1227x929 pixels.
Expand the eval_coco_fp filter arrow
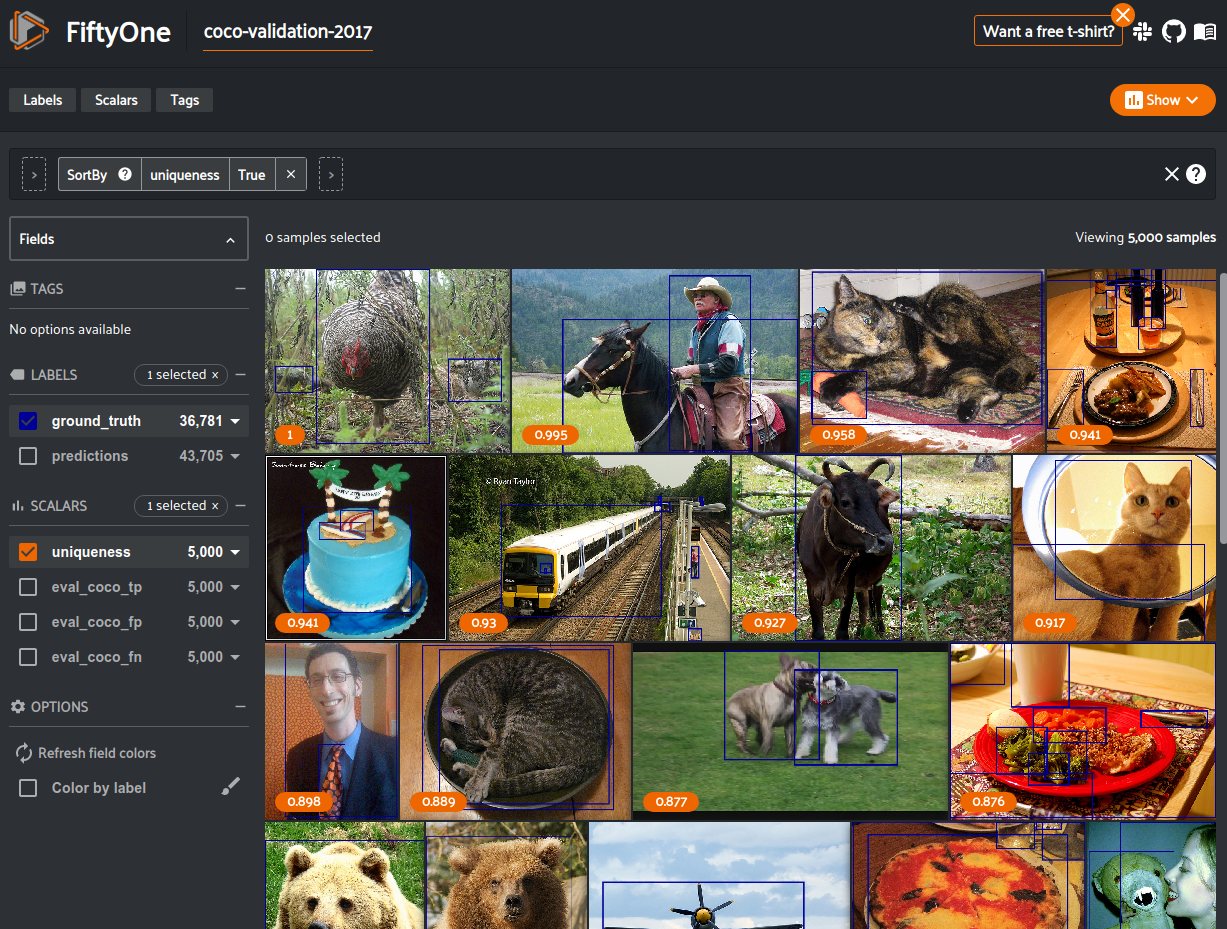point(235,623)
